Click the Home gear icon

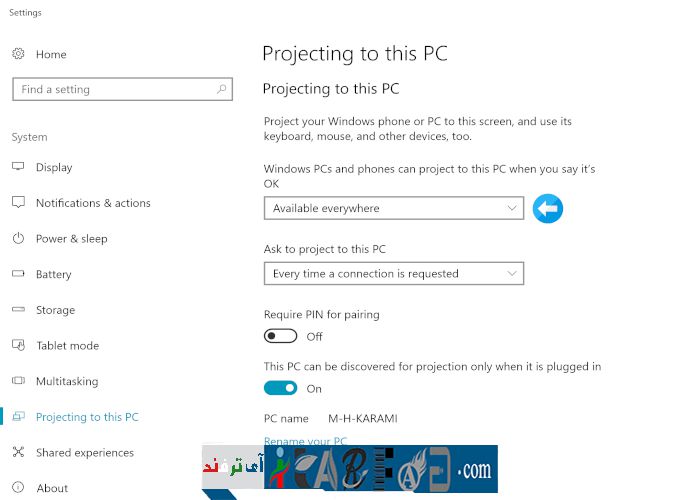click(x=18, y=54)
